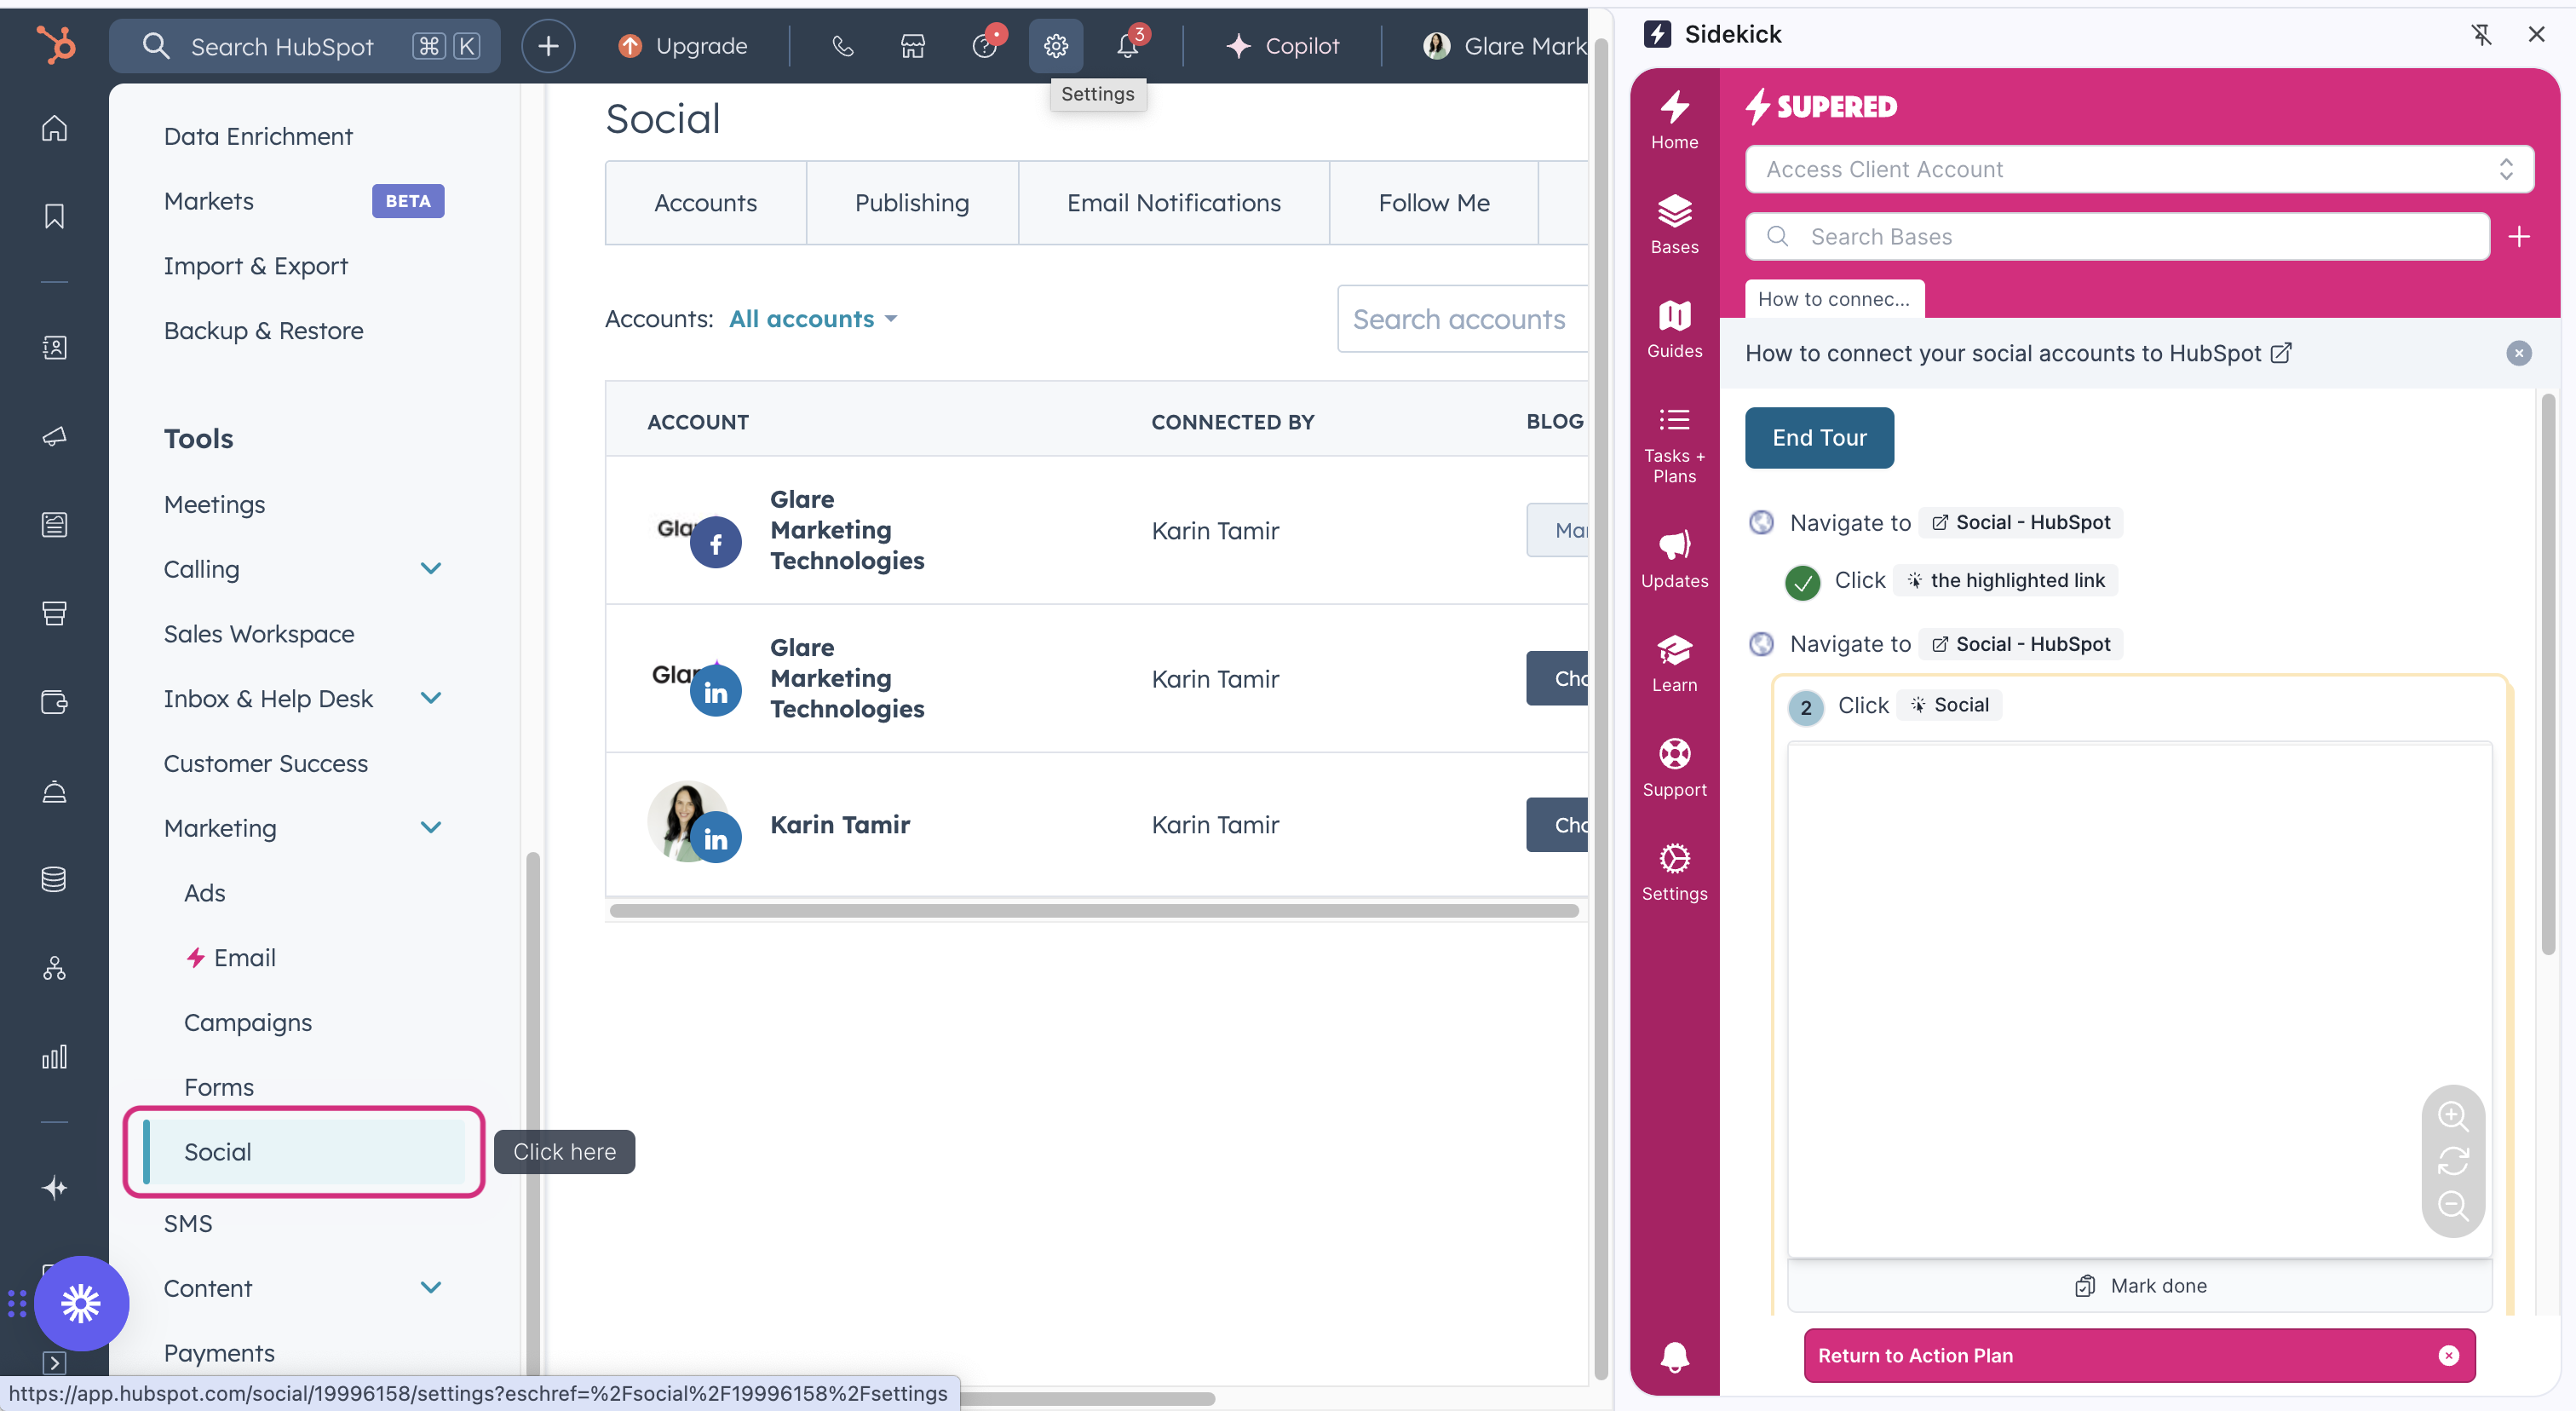Open Social in the settings sidebar
Screen dimensions: 2576x1411
[x=305, y=1151]
